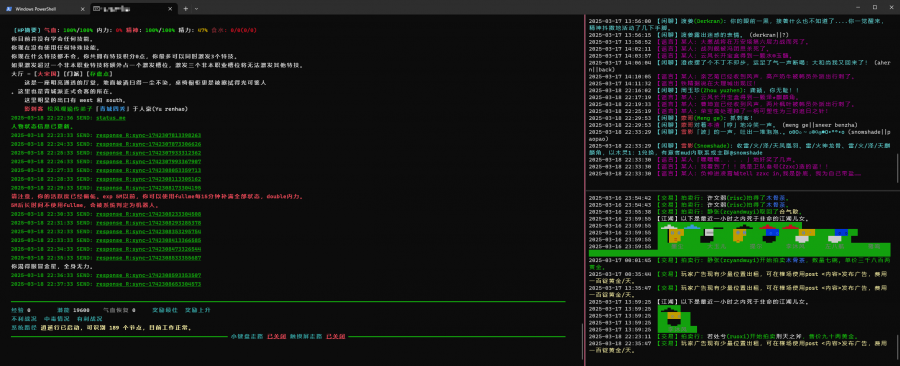
Task: Open a new terminal tab with plus
Action: (185, 9)
